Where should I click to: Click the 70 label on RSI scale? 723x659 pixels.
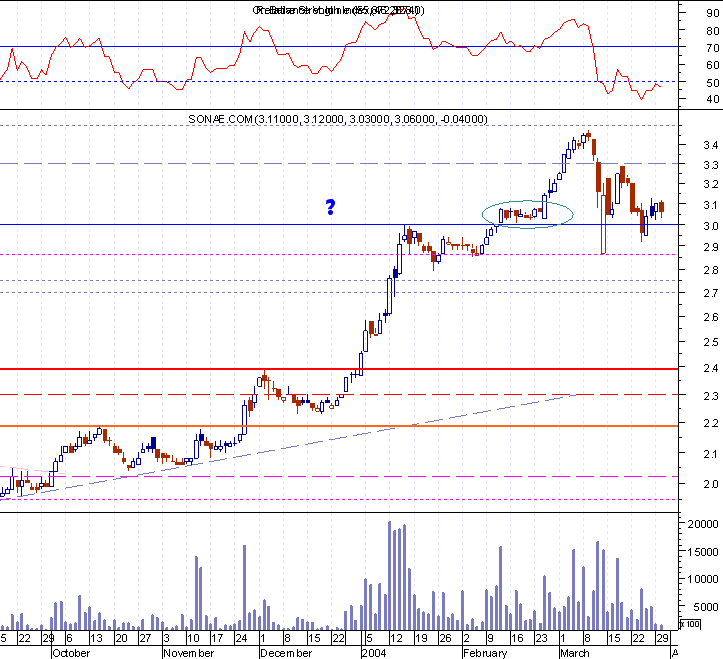pos(713,48)
